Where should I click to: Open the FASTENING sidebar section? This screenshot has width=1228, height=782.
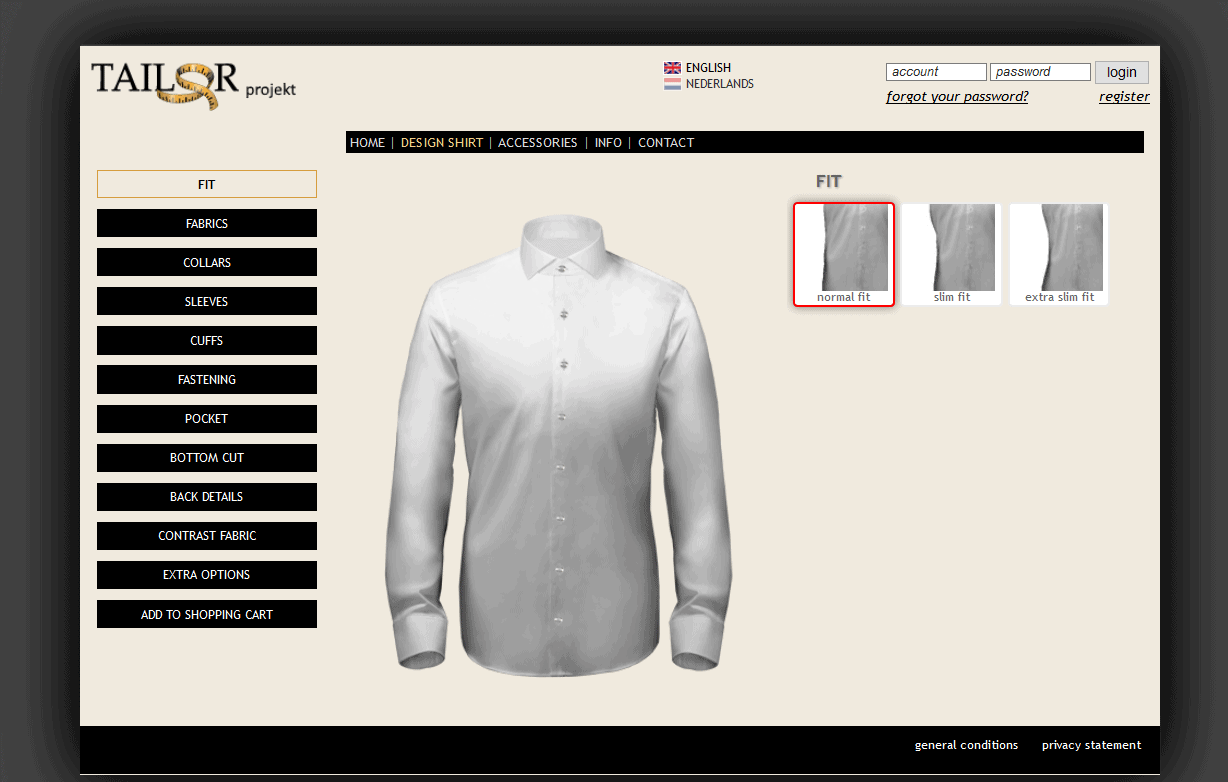point(207,379)
